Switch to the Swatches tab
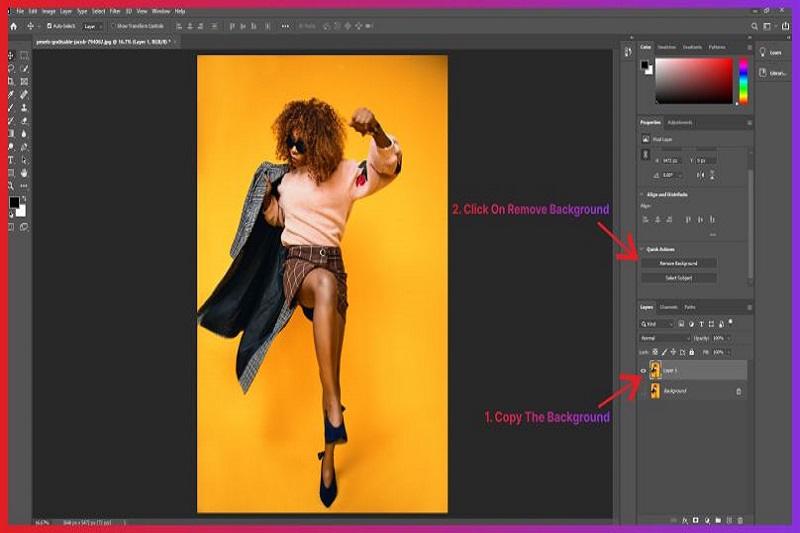800x533 pixels. coord(666,47)
